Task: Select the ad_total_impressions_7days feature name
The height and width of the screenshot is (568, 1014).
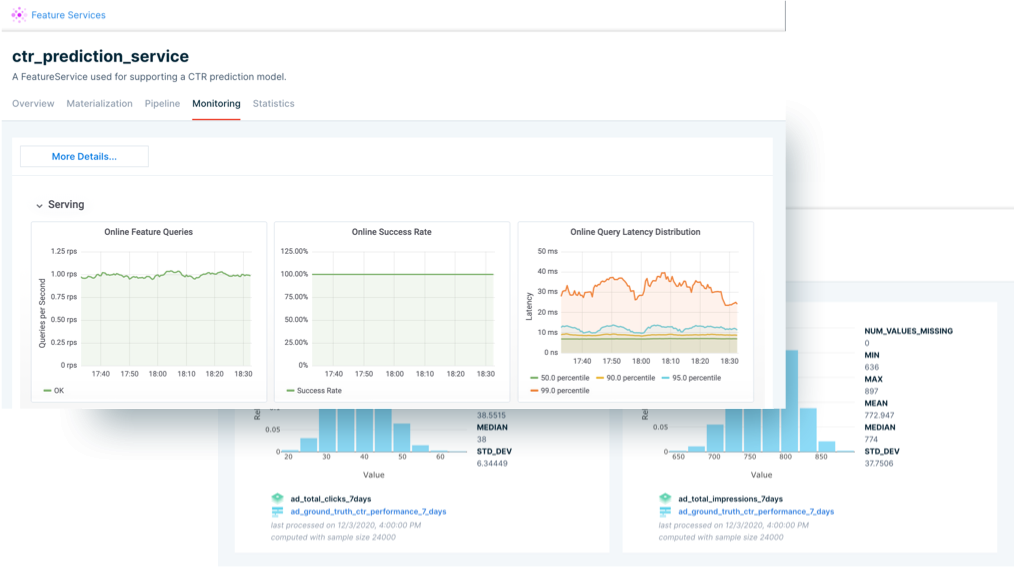Action: click(730, 499)
